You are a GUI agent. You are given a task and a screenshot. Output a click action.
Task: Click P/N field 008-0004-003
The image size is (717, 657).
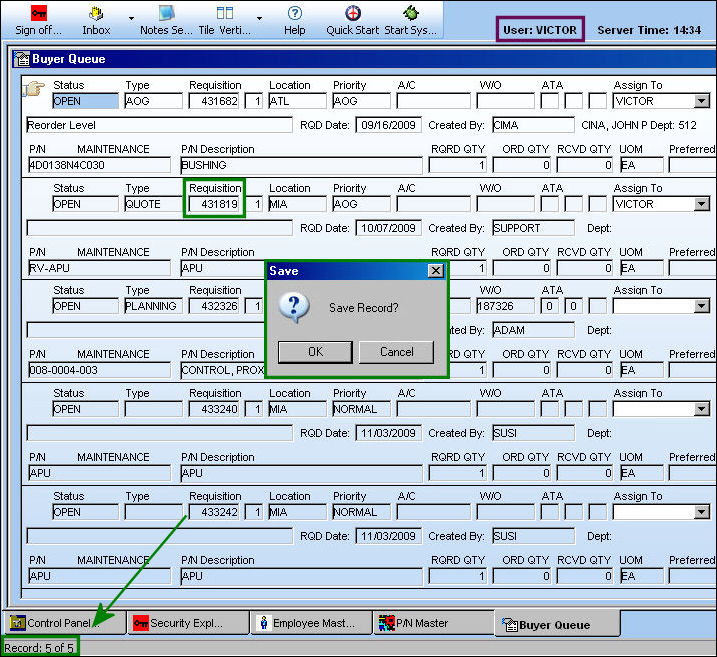(x=99, y=370)
